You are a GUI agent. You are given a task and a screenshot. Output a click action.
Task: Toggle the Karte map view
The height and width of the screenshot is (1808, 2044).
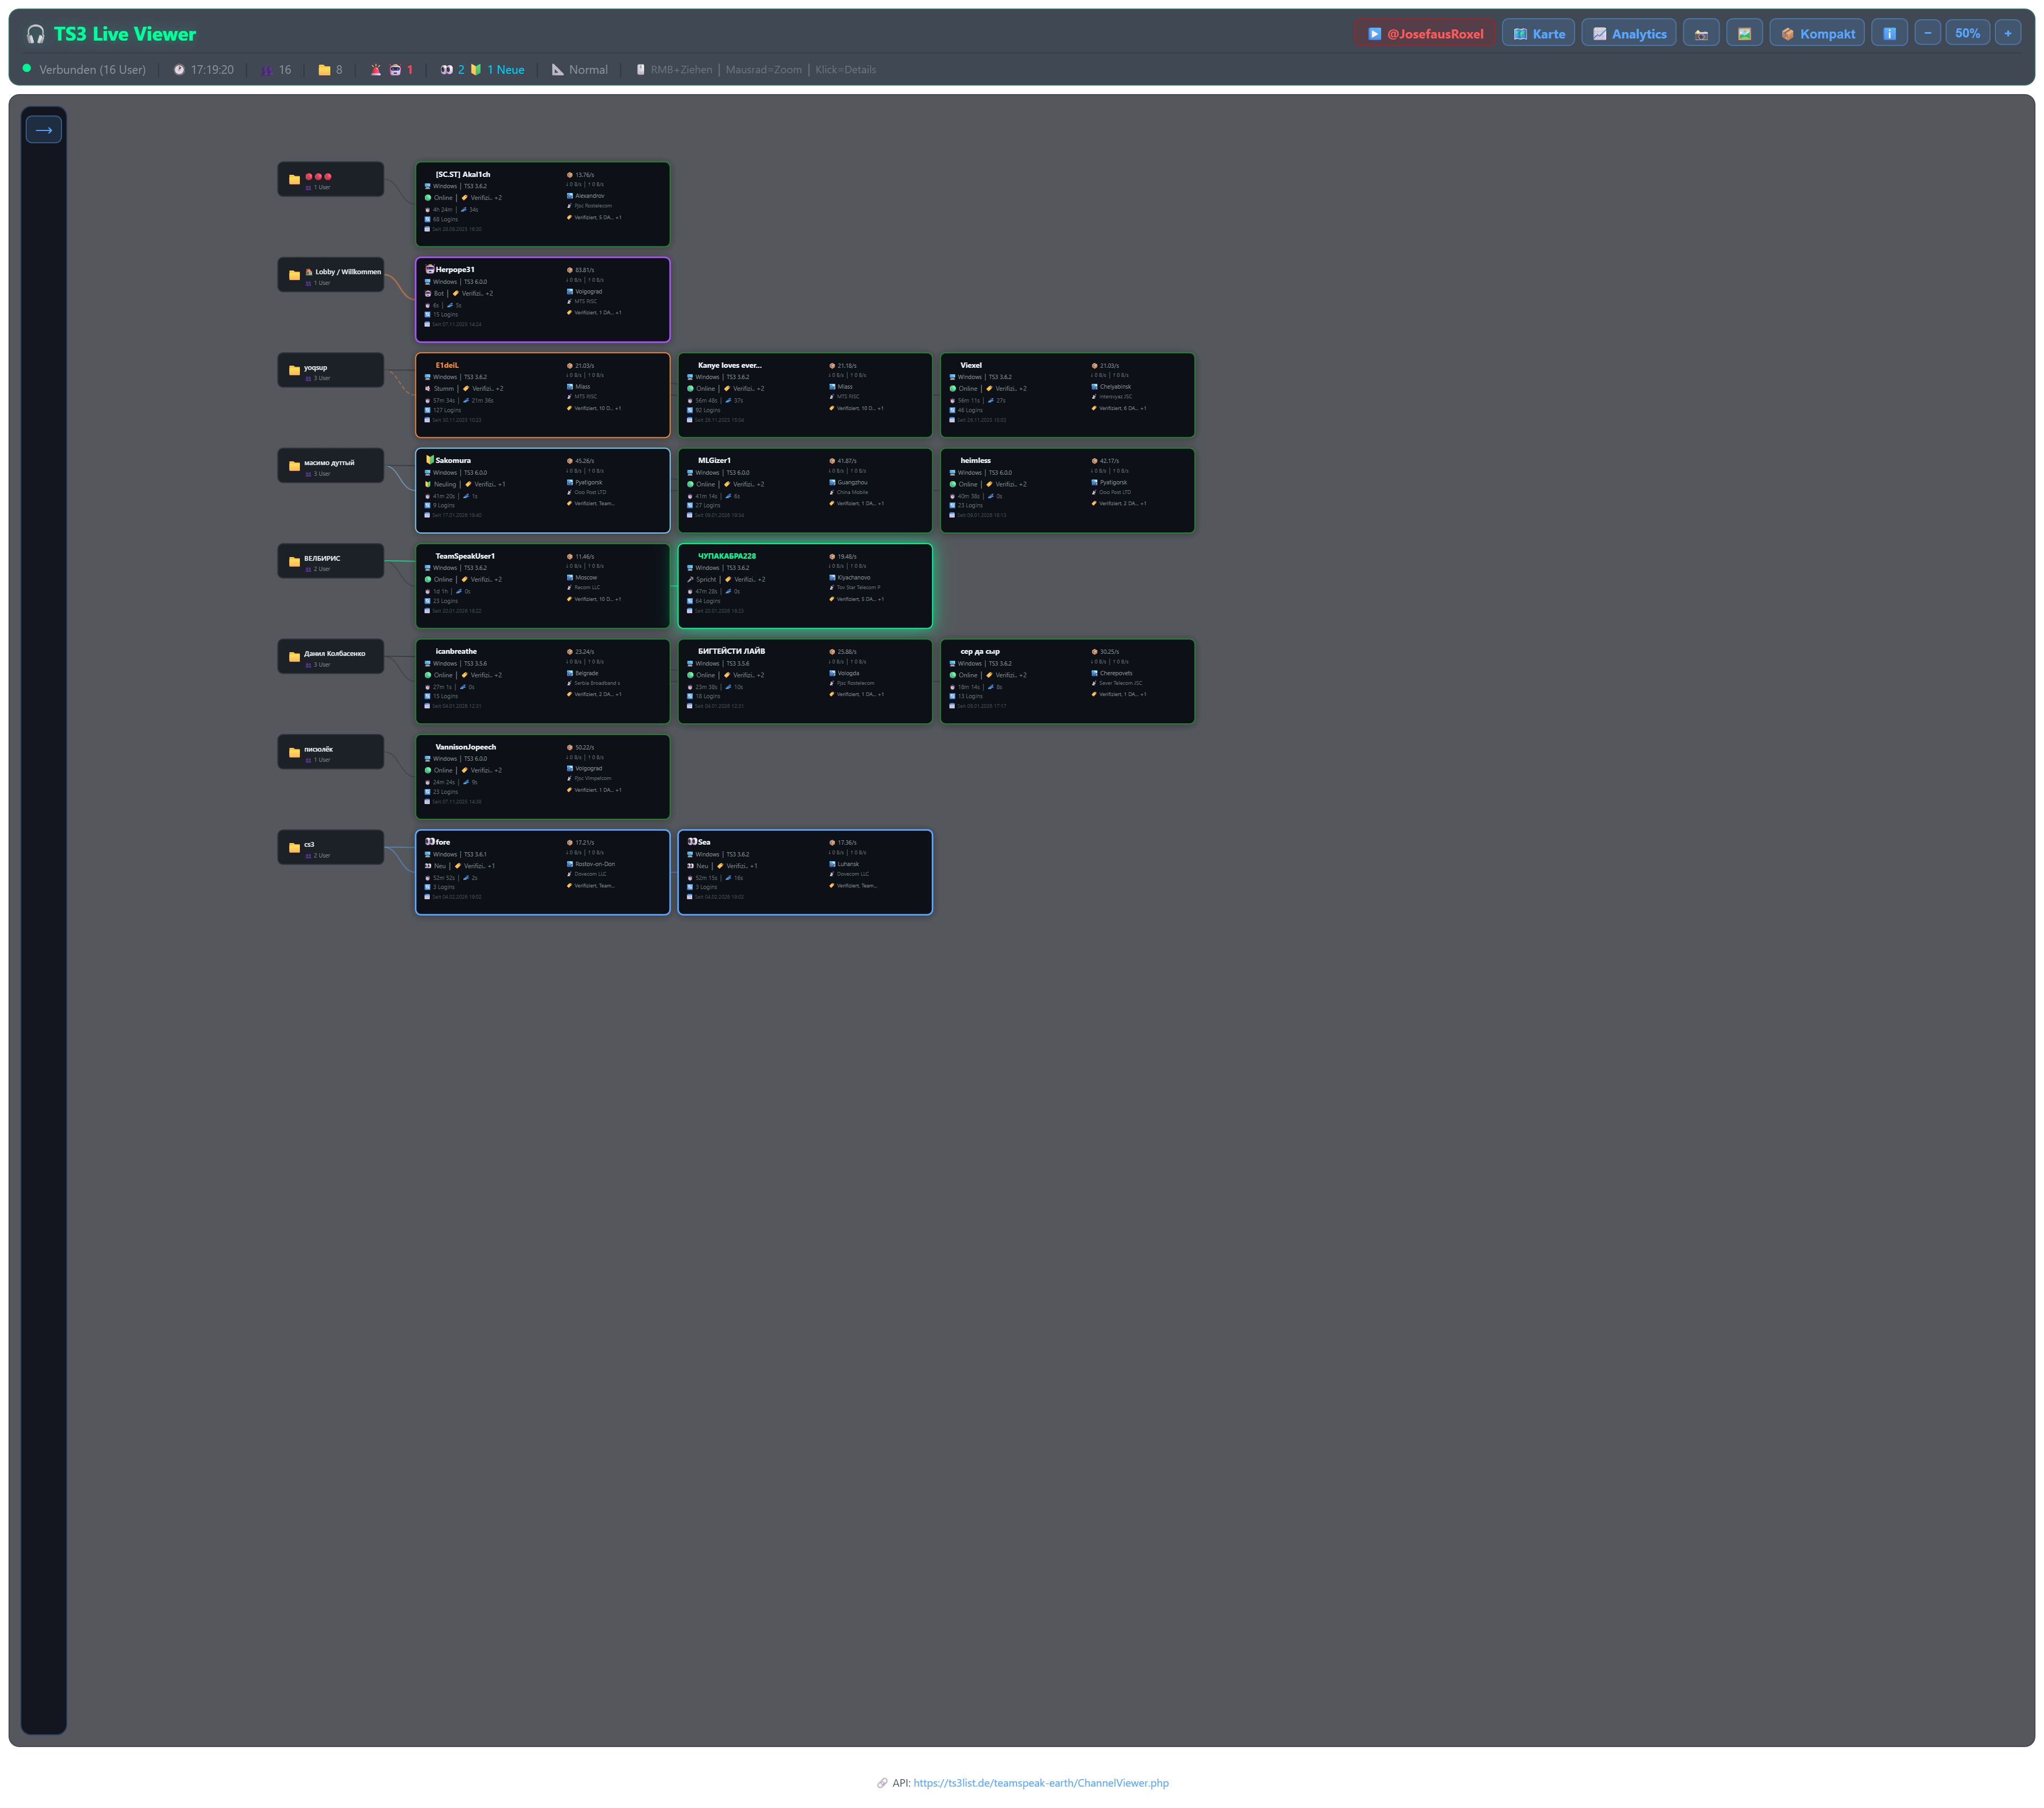click(x=1538, y=33)
